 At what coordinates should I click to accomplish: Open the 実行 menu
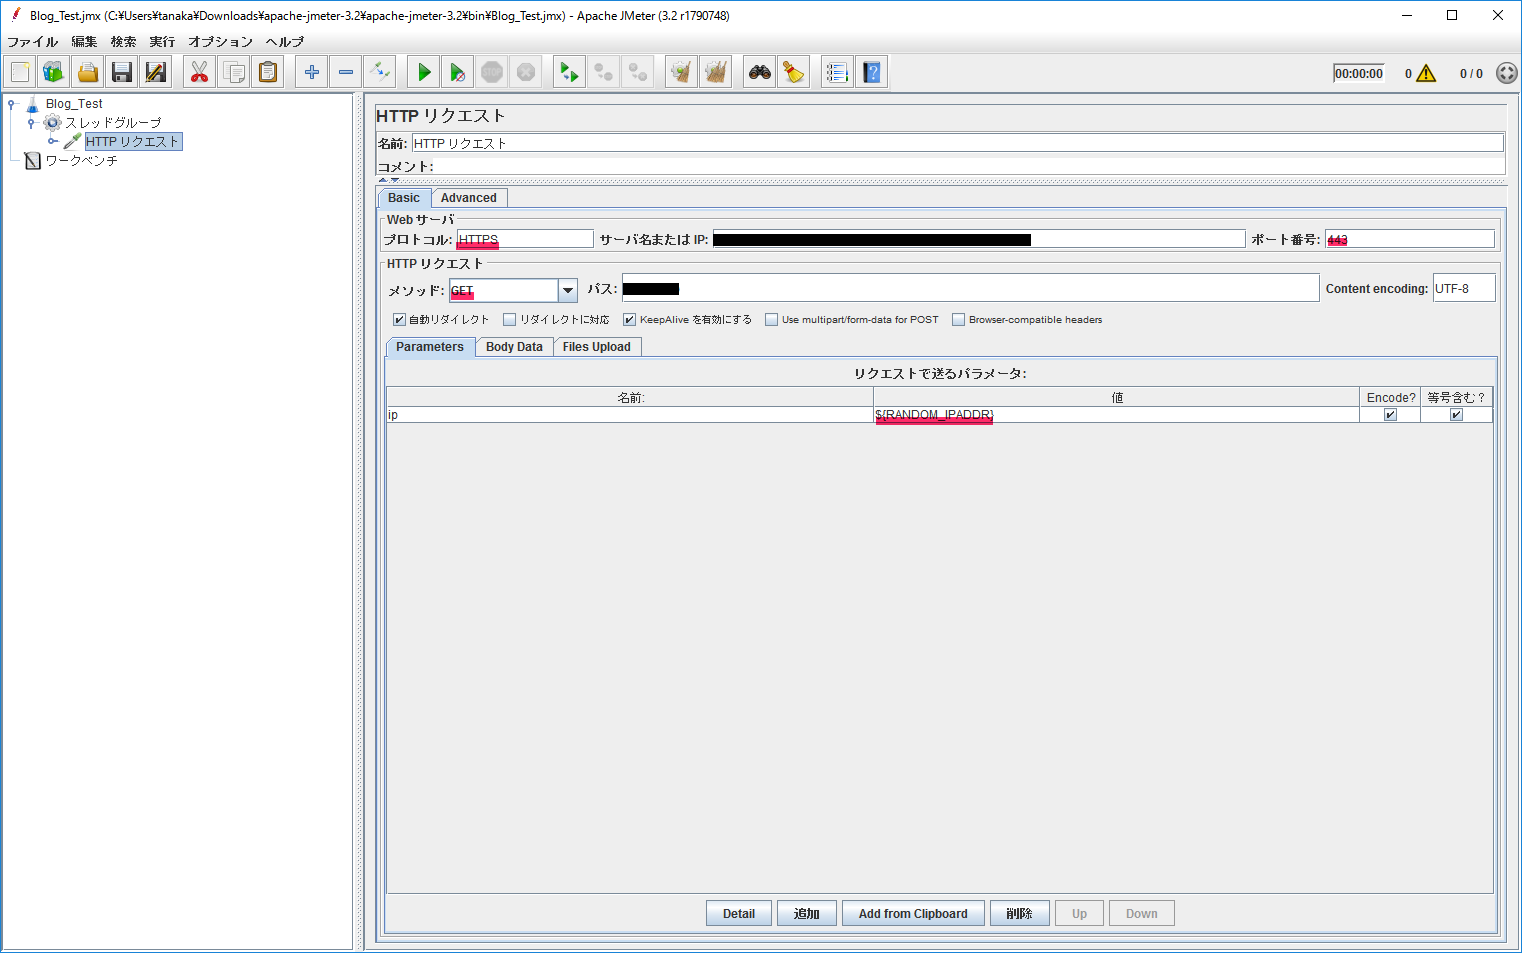[162, 42]
